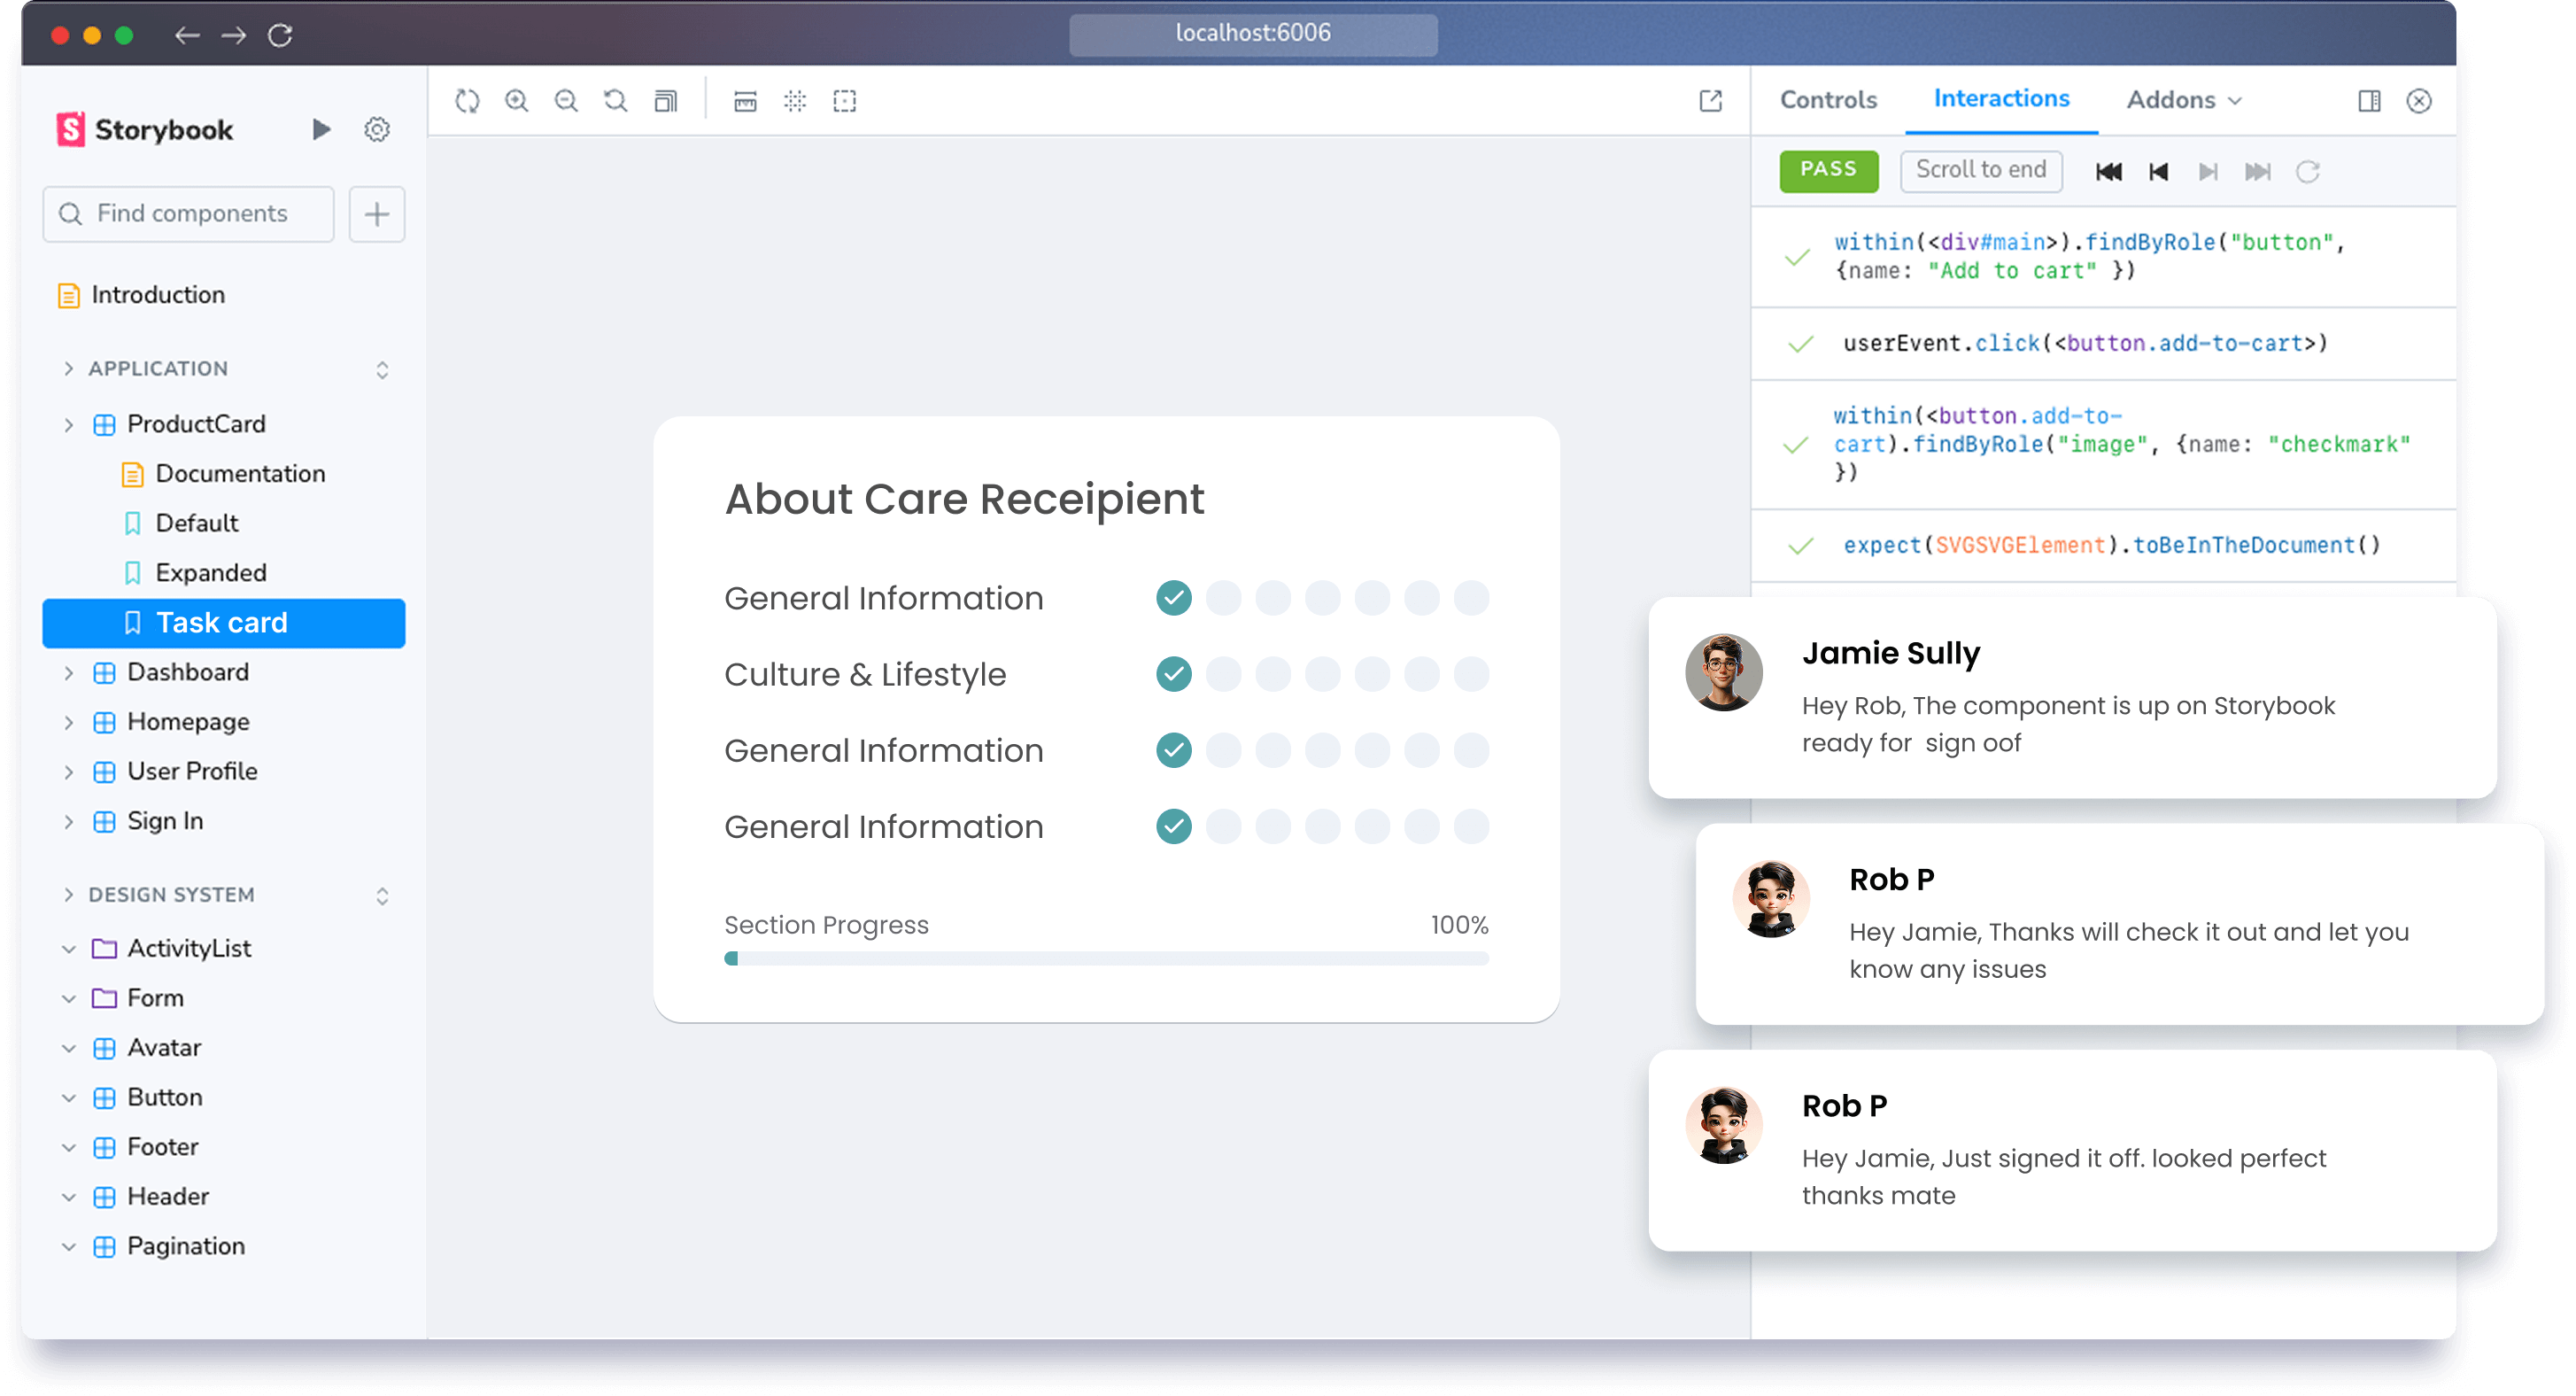Click the Find components search field
2576x1396 pixels.
190,214
